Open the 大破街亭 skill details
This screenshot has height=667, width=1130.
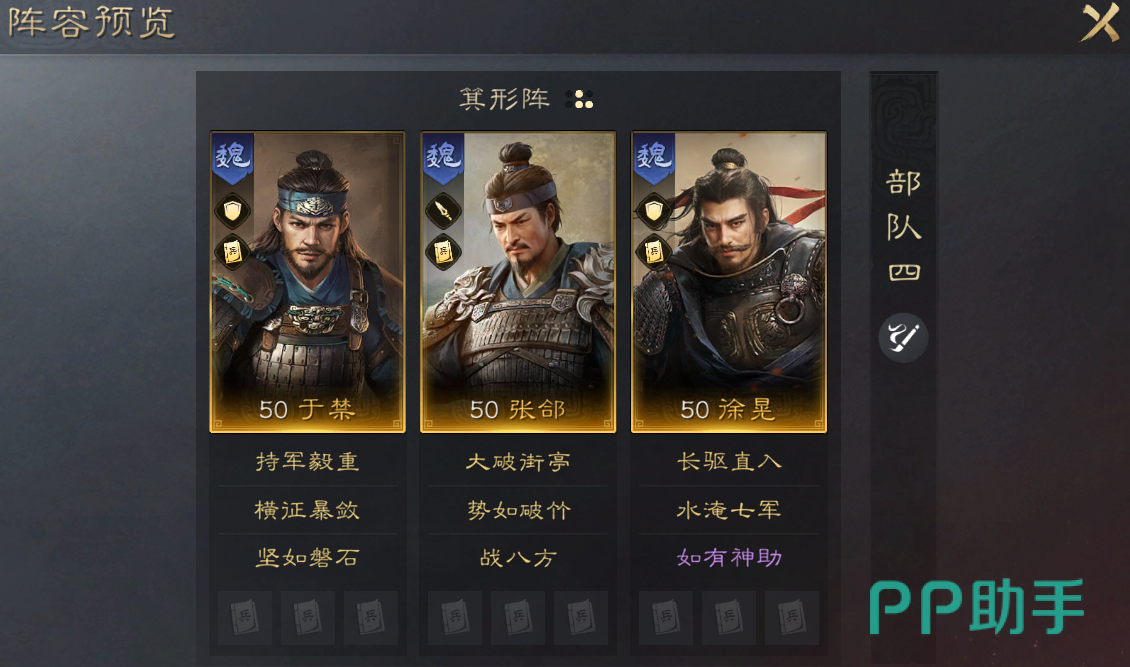(x=517, y=462)
